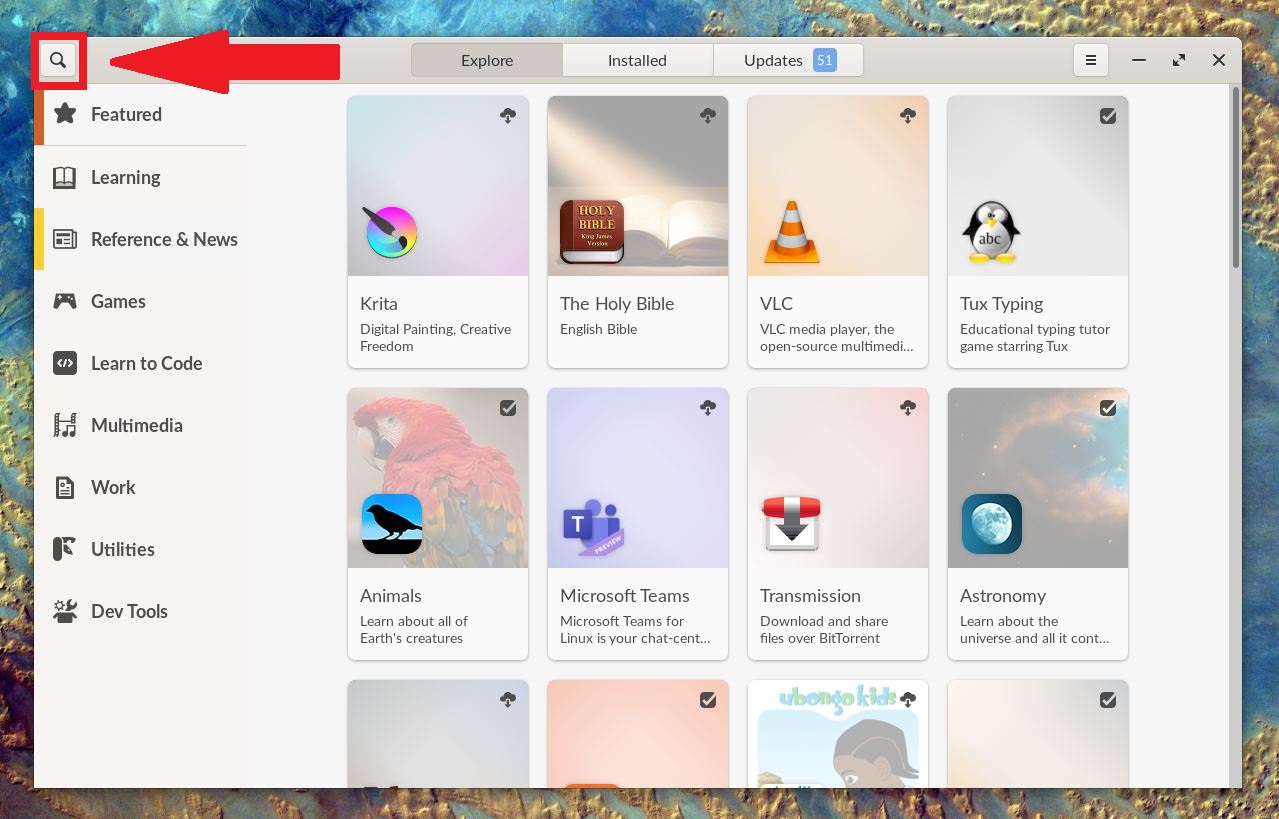1279x819 pixels.
Task: Minimize the app center window
Action: click(x=1138, y=60)
